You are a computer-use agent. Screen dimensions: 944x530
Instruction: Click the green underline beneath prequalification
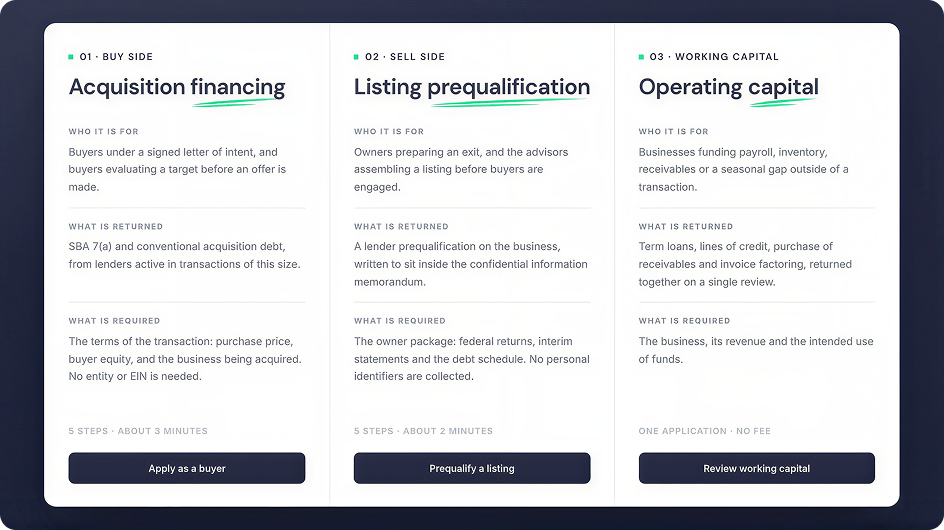click(509, 103)
